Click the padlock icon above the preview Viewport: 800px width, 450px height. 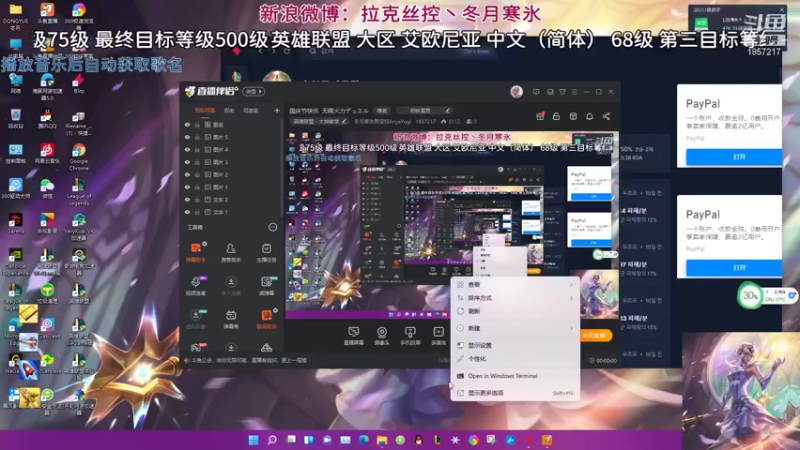pyautogui.click(x=556, y=116)
